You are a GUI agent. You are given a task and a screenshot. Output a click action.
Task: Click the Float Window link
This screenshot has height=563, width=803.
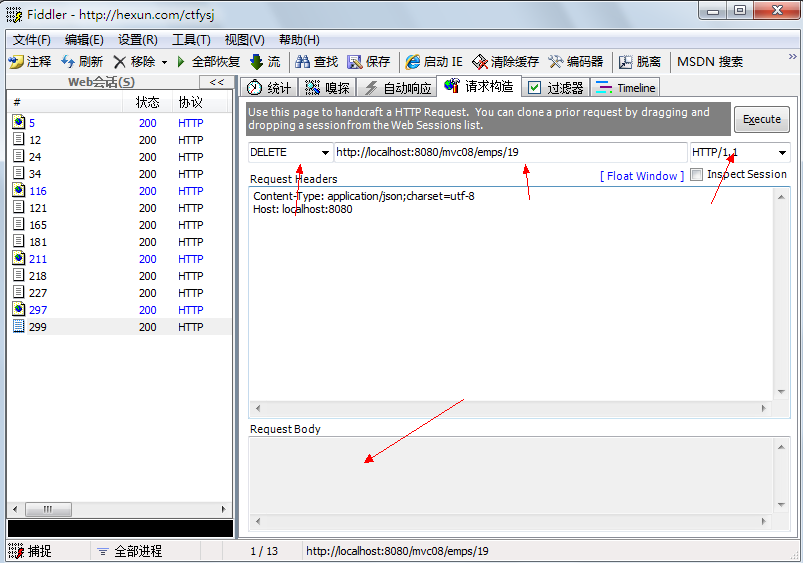click(642, 176)
